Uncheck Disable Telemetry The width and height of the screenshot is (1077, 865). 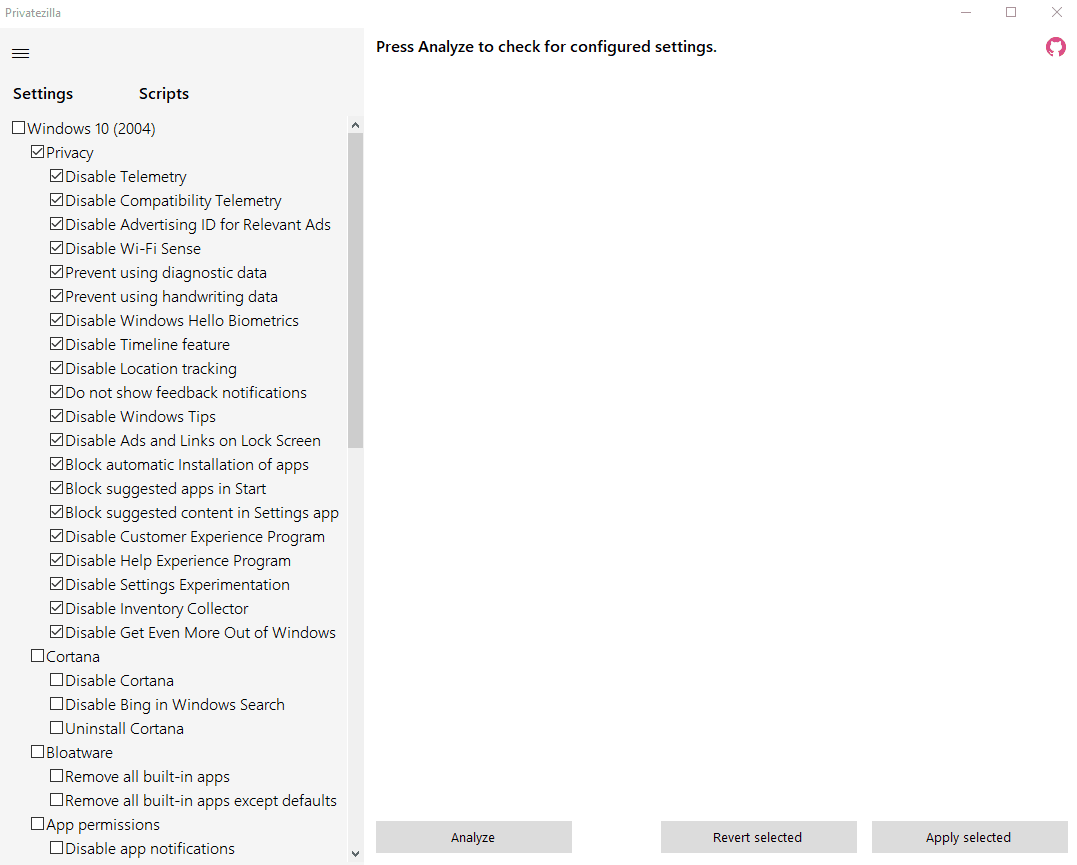(x=56, y=176)
